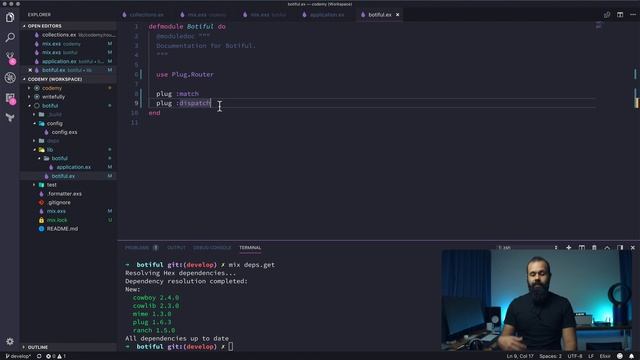Open the Extensions view in the activity bar
The width and height of the screenshot is (640, 360).
tap(10, 98)
